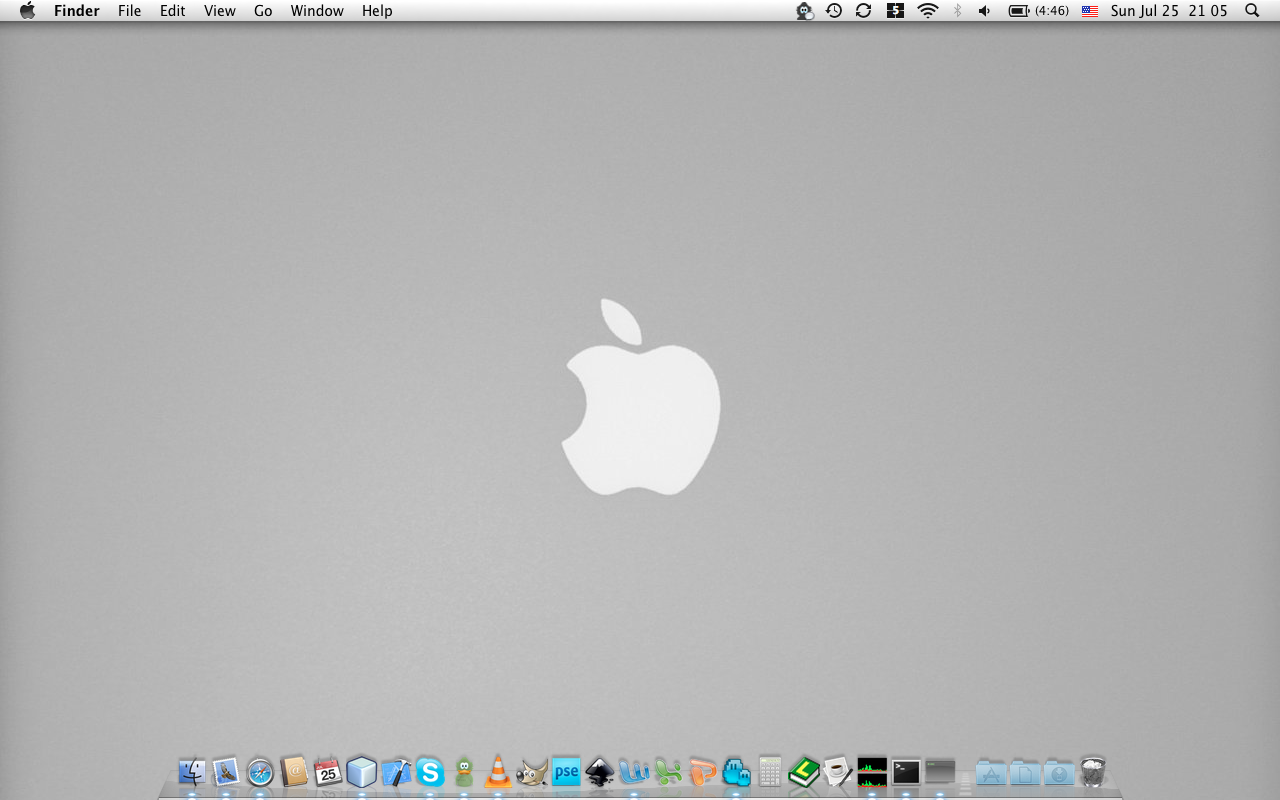Open the US flag input source menu
This screenshot has height=800, width=1280.
click(1090, 11)
